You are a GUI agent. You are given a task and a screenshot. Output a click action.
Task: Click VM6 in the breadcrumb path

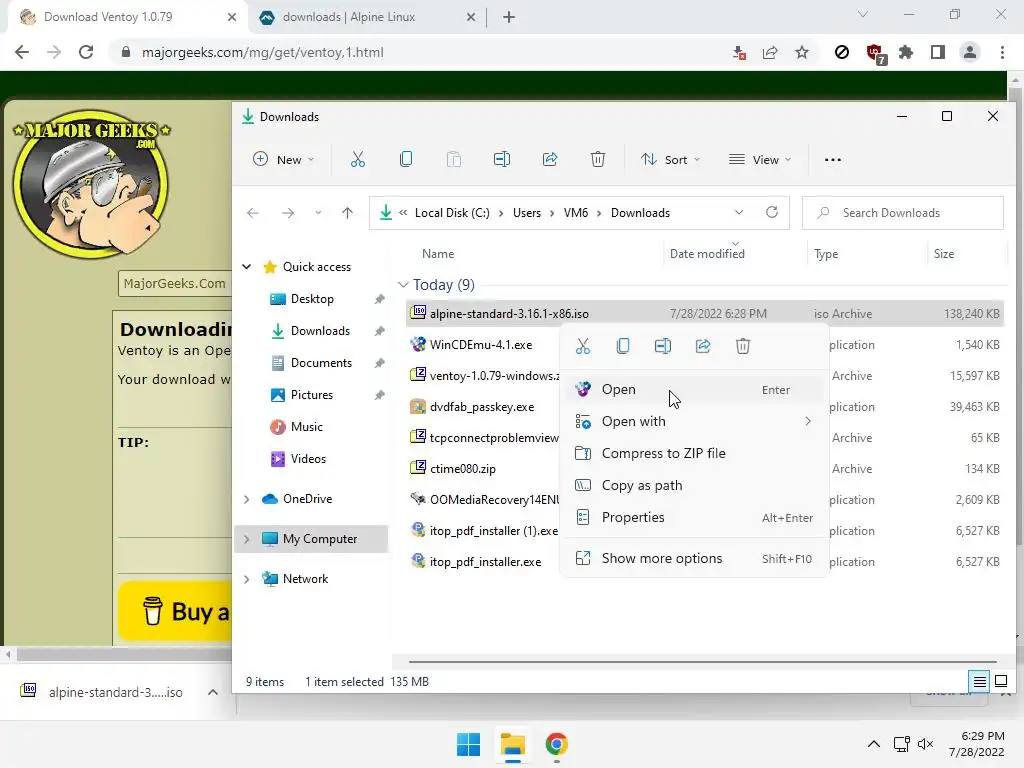[575, 213]
